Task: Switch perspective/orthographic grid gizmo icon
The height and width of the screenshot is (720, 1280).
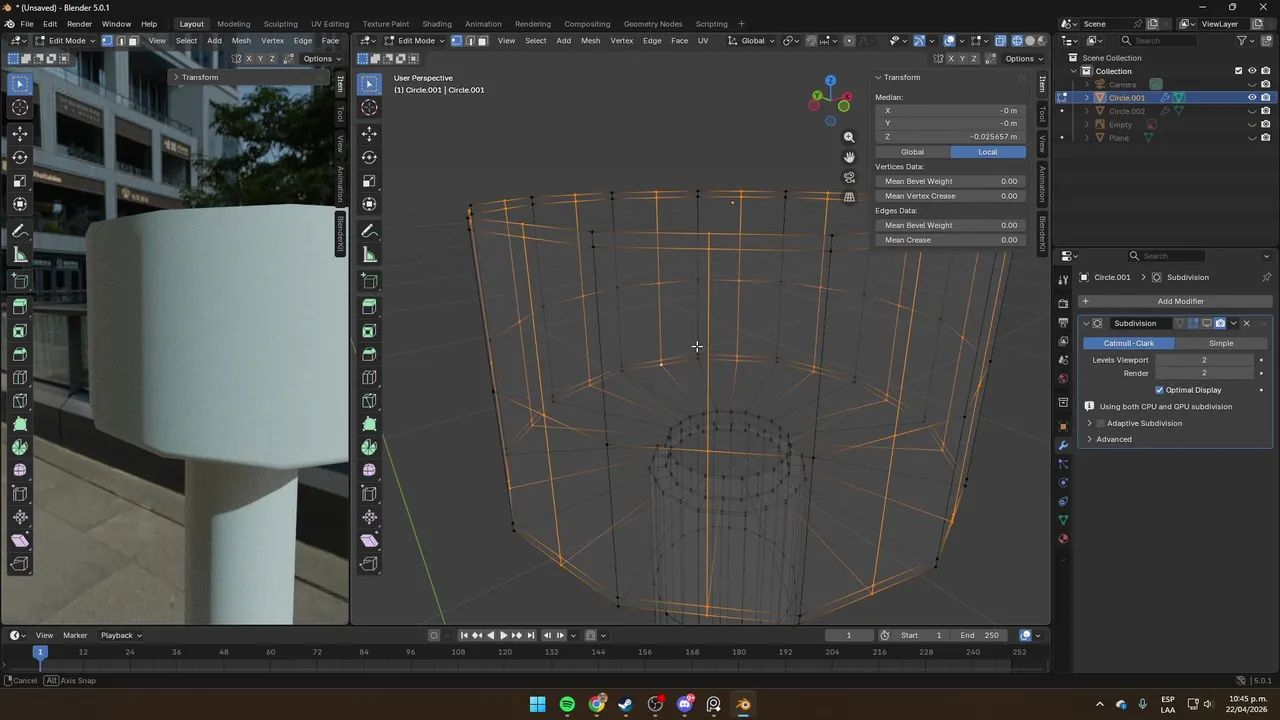Action: (849, 197)
